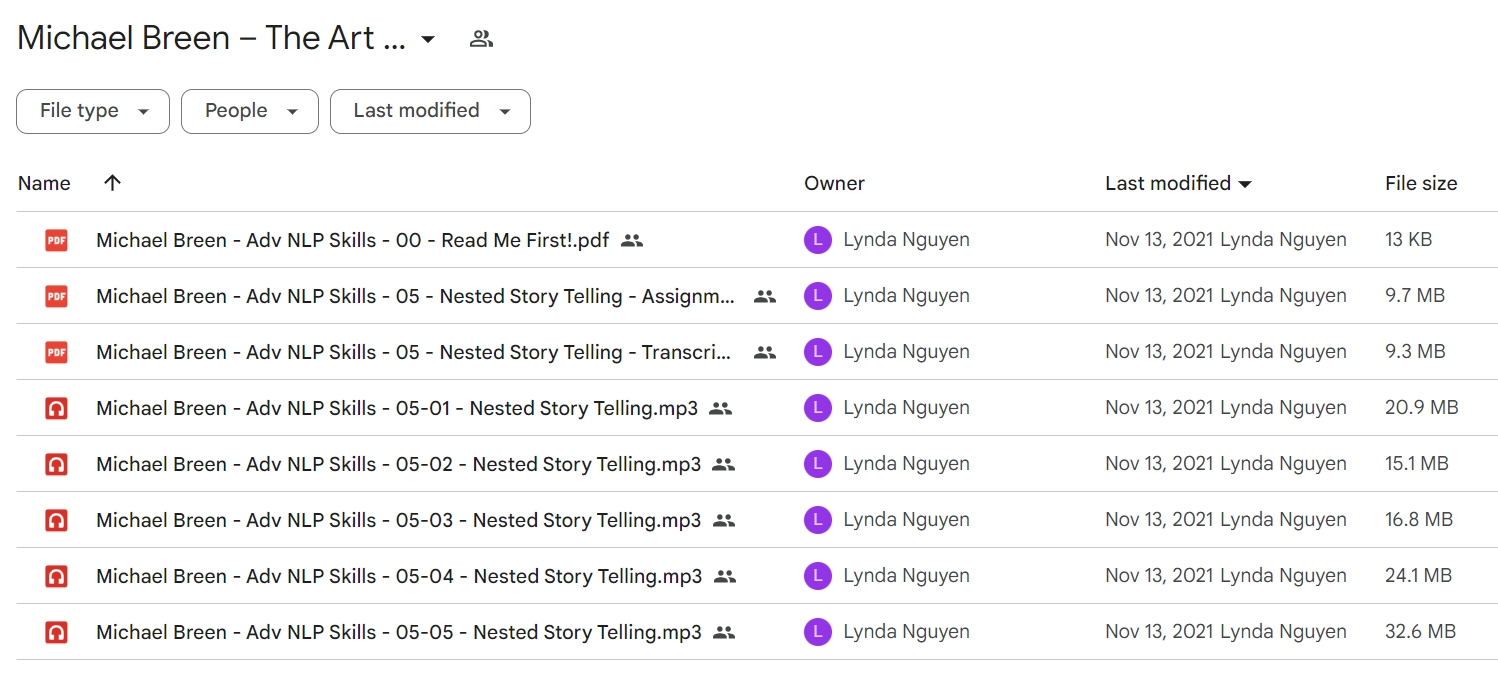Click the audio icon for 05-01 mp3
The image size is (1498, 675).
click(56, 408)
